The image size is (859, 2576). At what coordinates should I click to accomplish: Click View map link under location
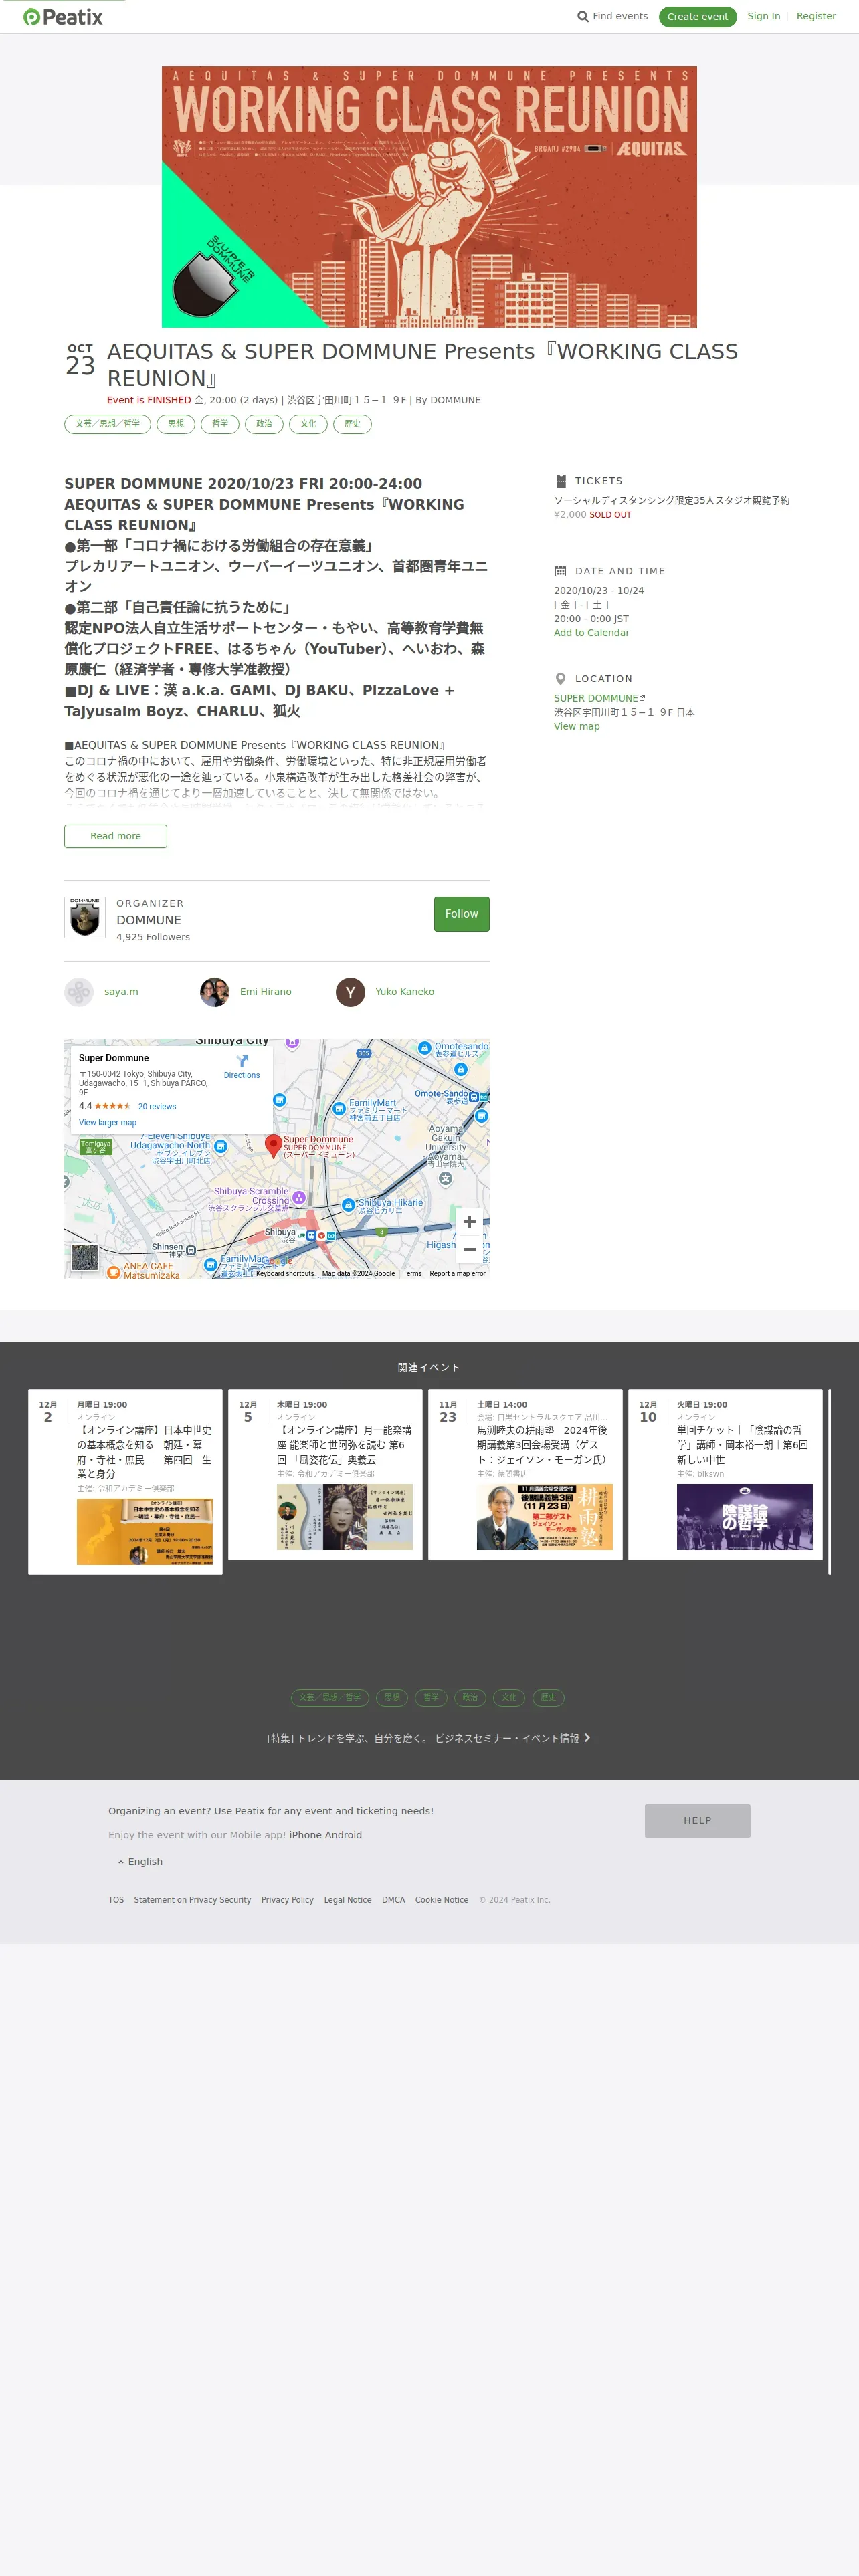[577, 726]
